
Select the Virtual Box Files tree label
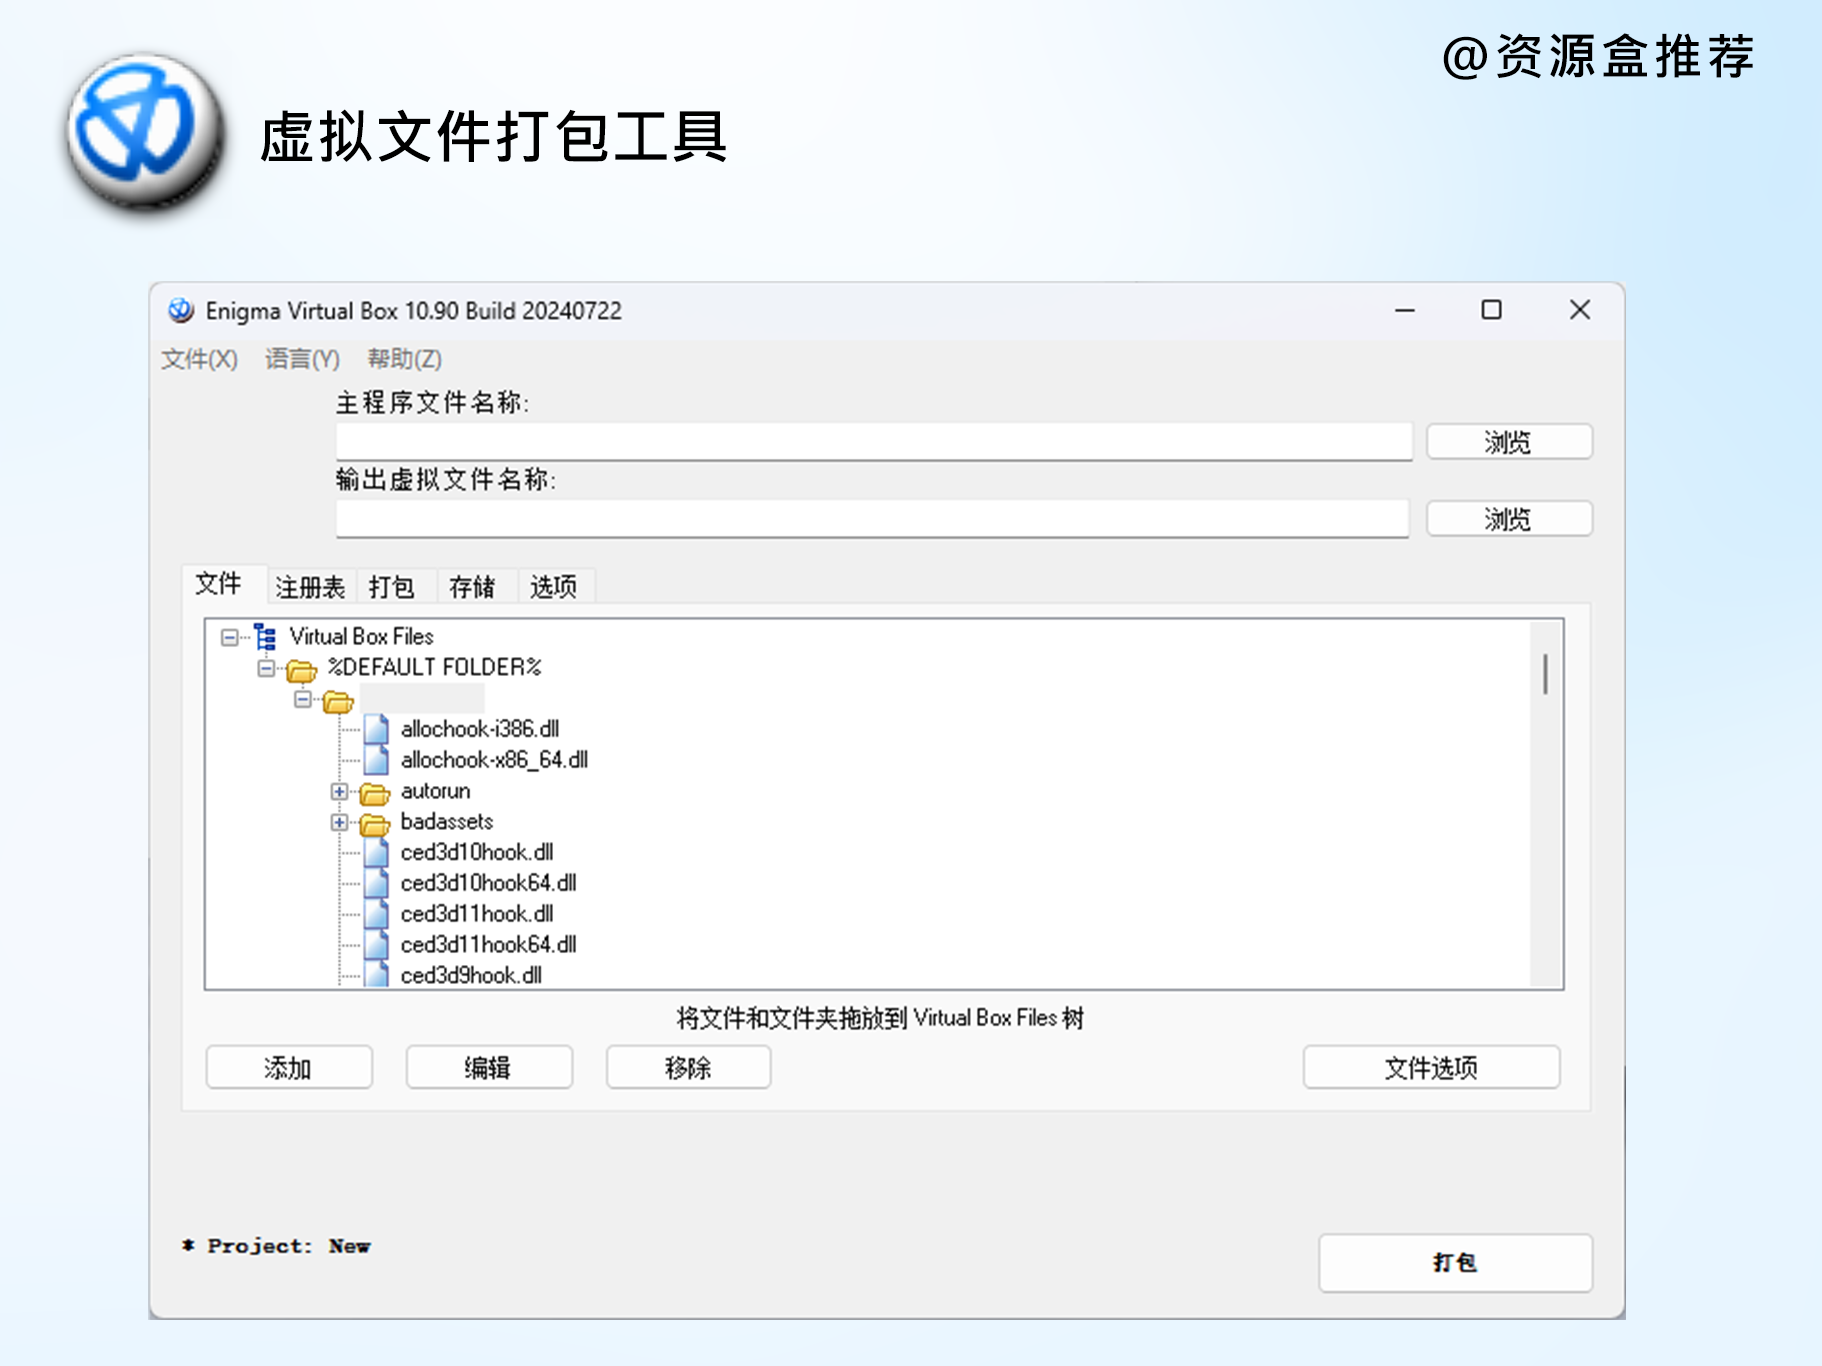click(x=361, y=637)
